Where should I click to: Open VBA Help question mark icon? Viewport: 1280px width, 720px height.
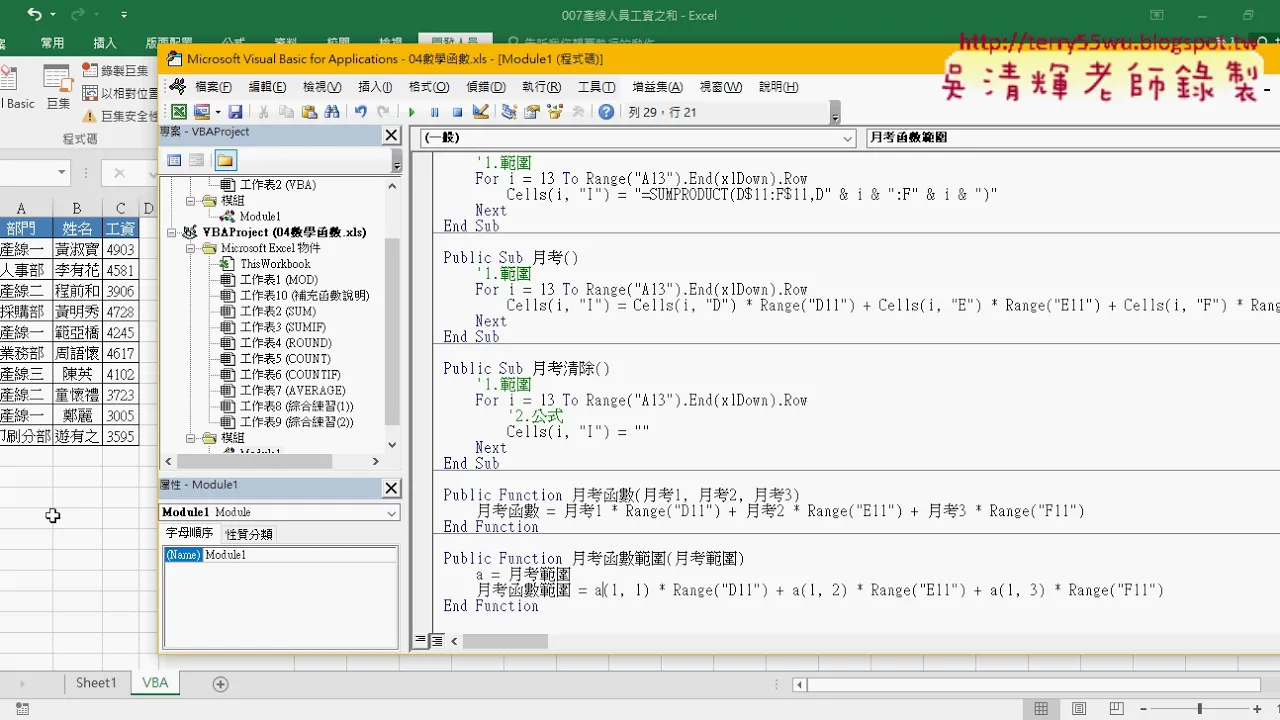606,112
